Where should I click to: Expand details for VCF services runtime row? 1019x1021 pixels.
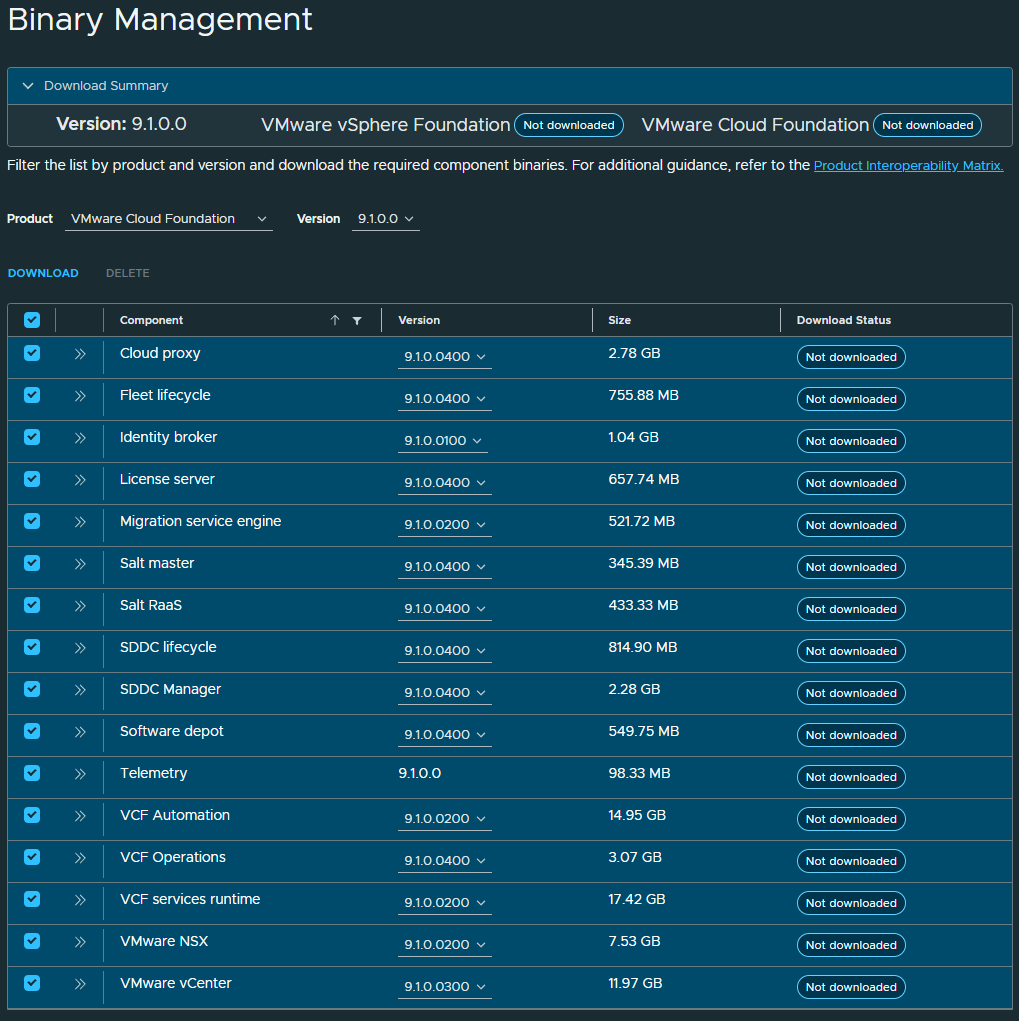click(x=79, y=900)
